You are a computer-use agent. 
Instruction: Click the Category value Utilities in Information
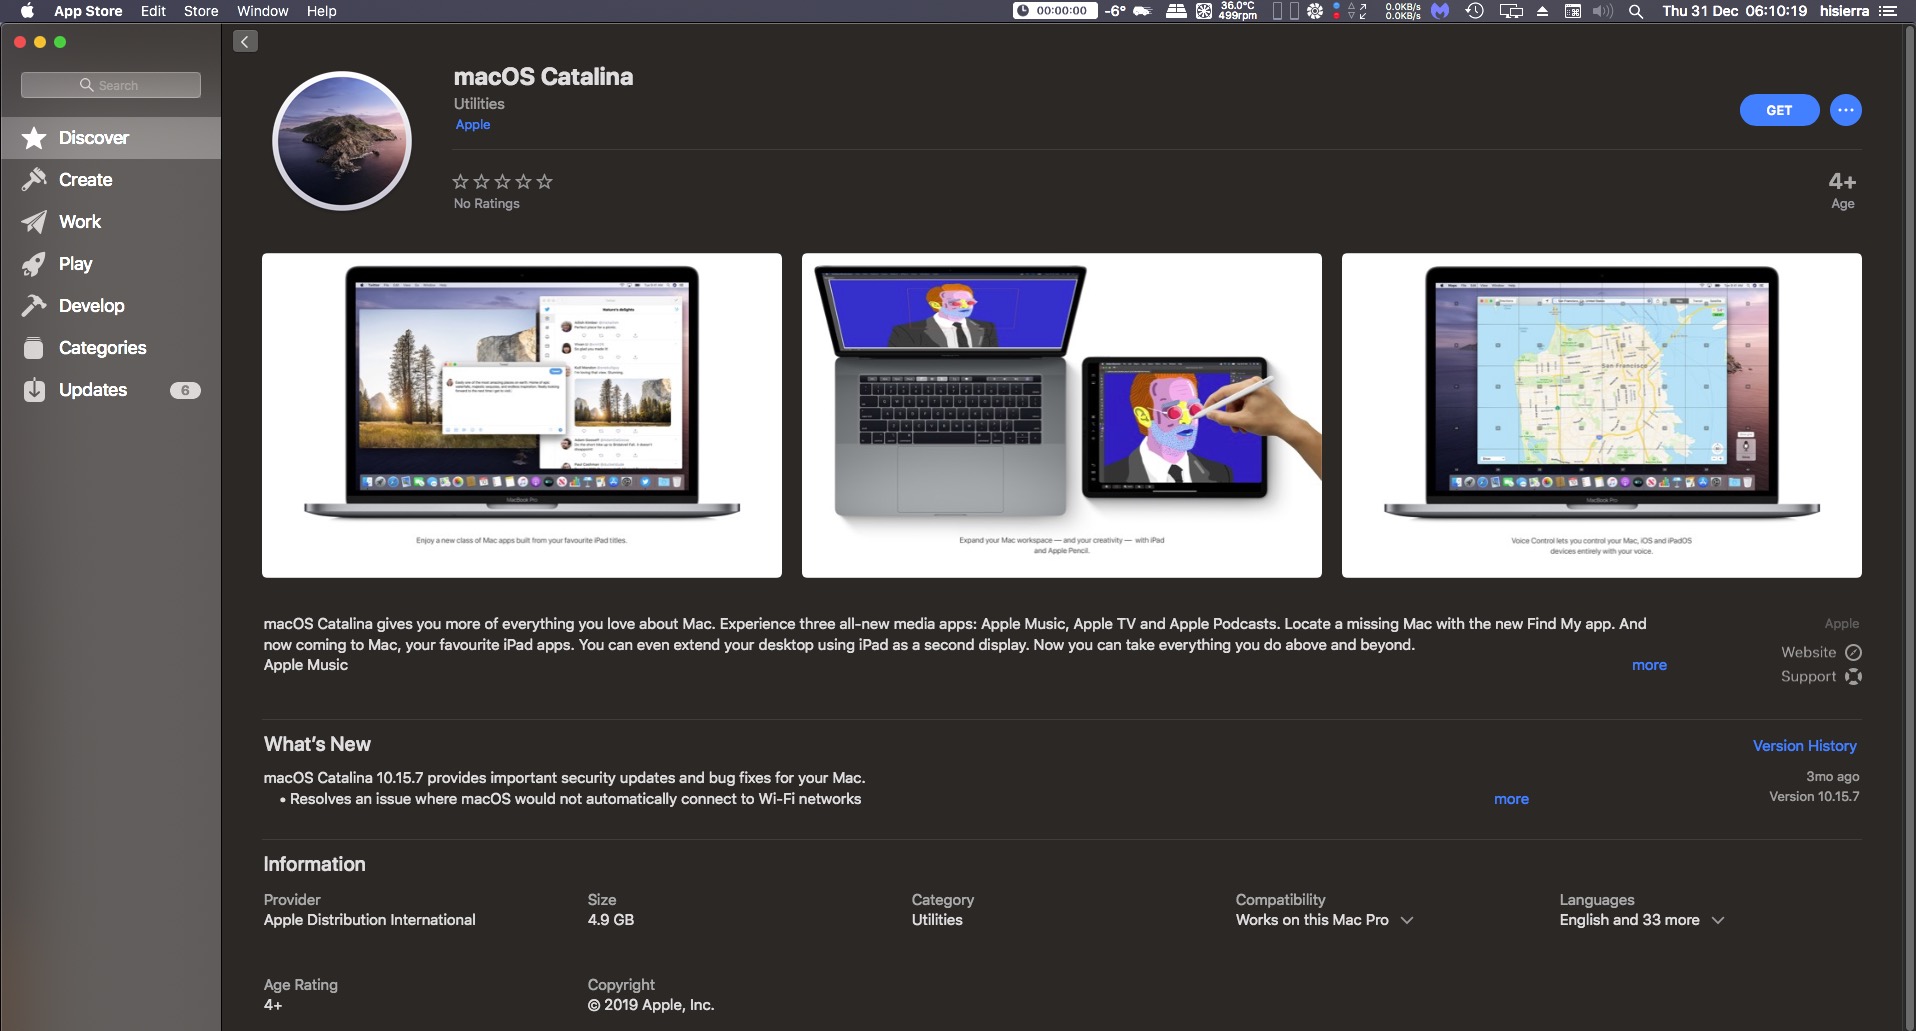coord(937,920)
